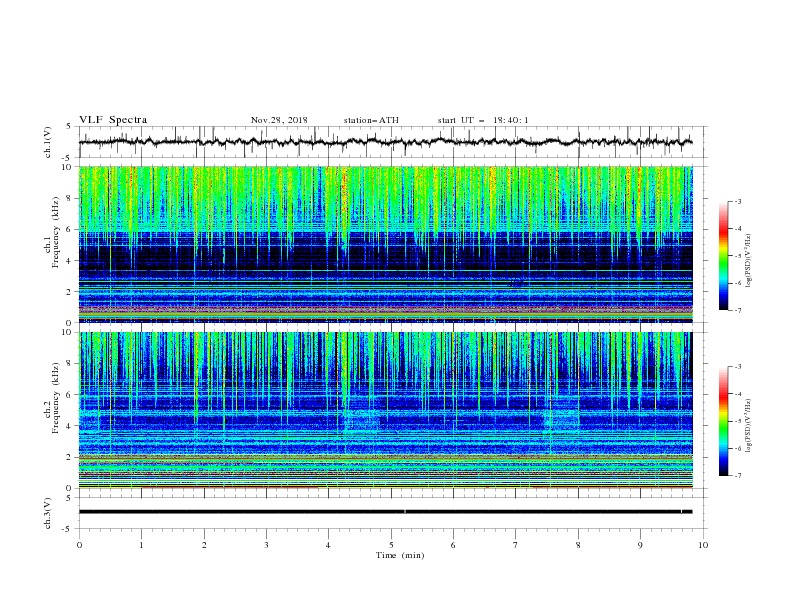Click the ch.1 voltage waveform trace
The width and height of the screenshot is (792, 612).
[385, 142]
